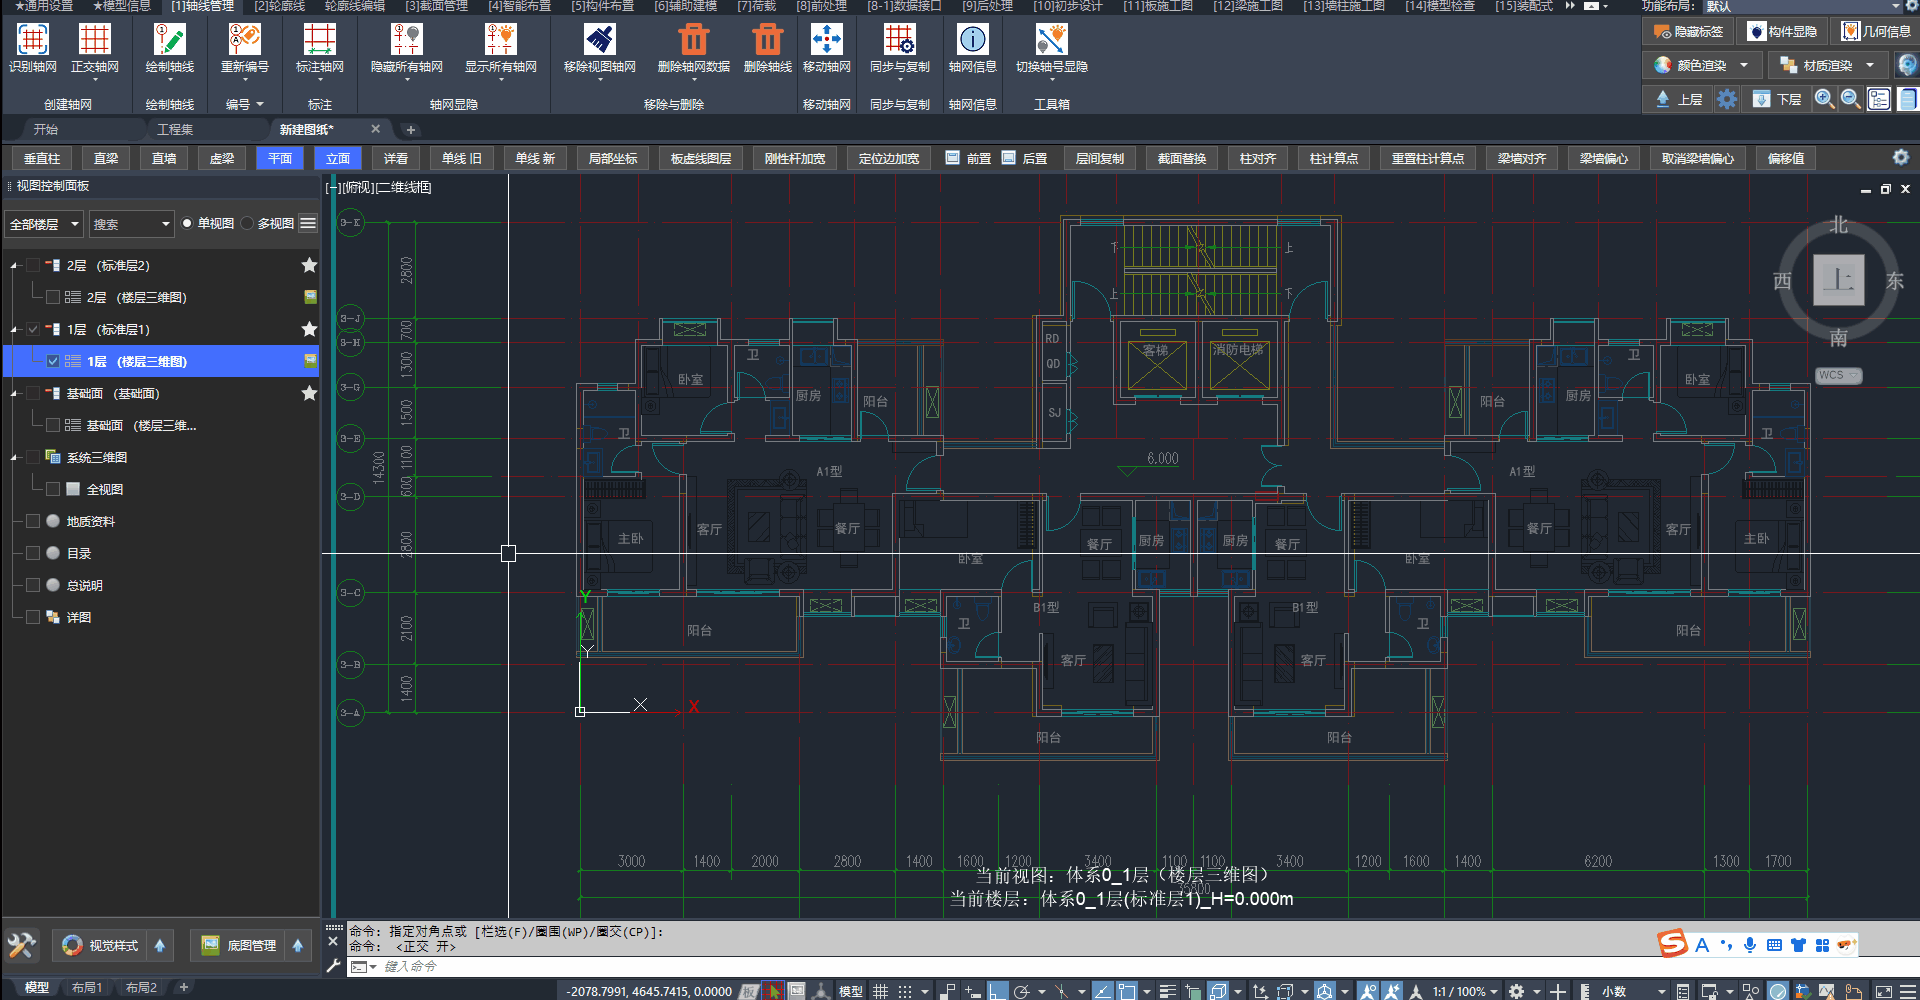Image resolution: width=1920 pixels, height=1000 pixels.
Task: Open the 颜色渲染 dropdown arrow
Action: (x=1744, y=65)
